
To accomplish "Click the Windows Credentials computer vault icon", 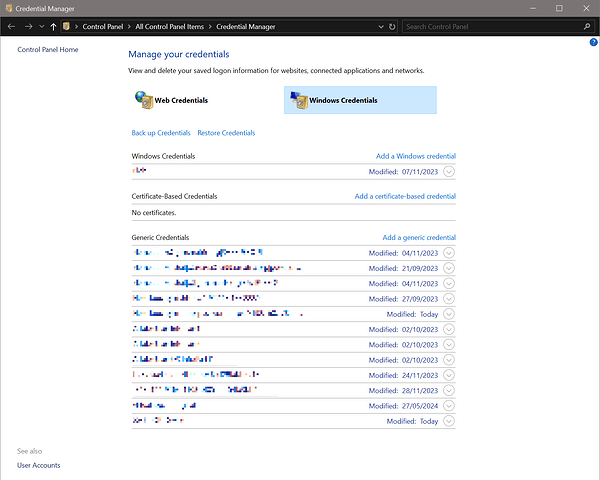I will 299,100.
